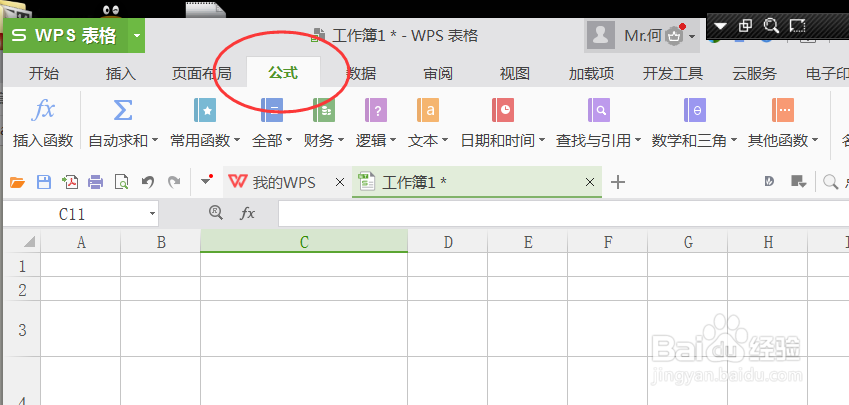
Task: Switch to the 开始 (Home) tab
Action: [x=44, y=74]
